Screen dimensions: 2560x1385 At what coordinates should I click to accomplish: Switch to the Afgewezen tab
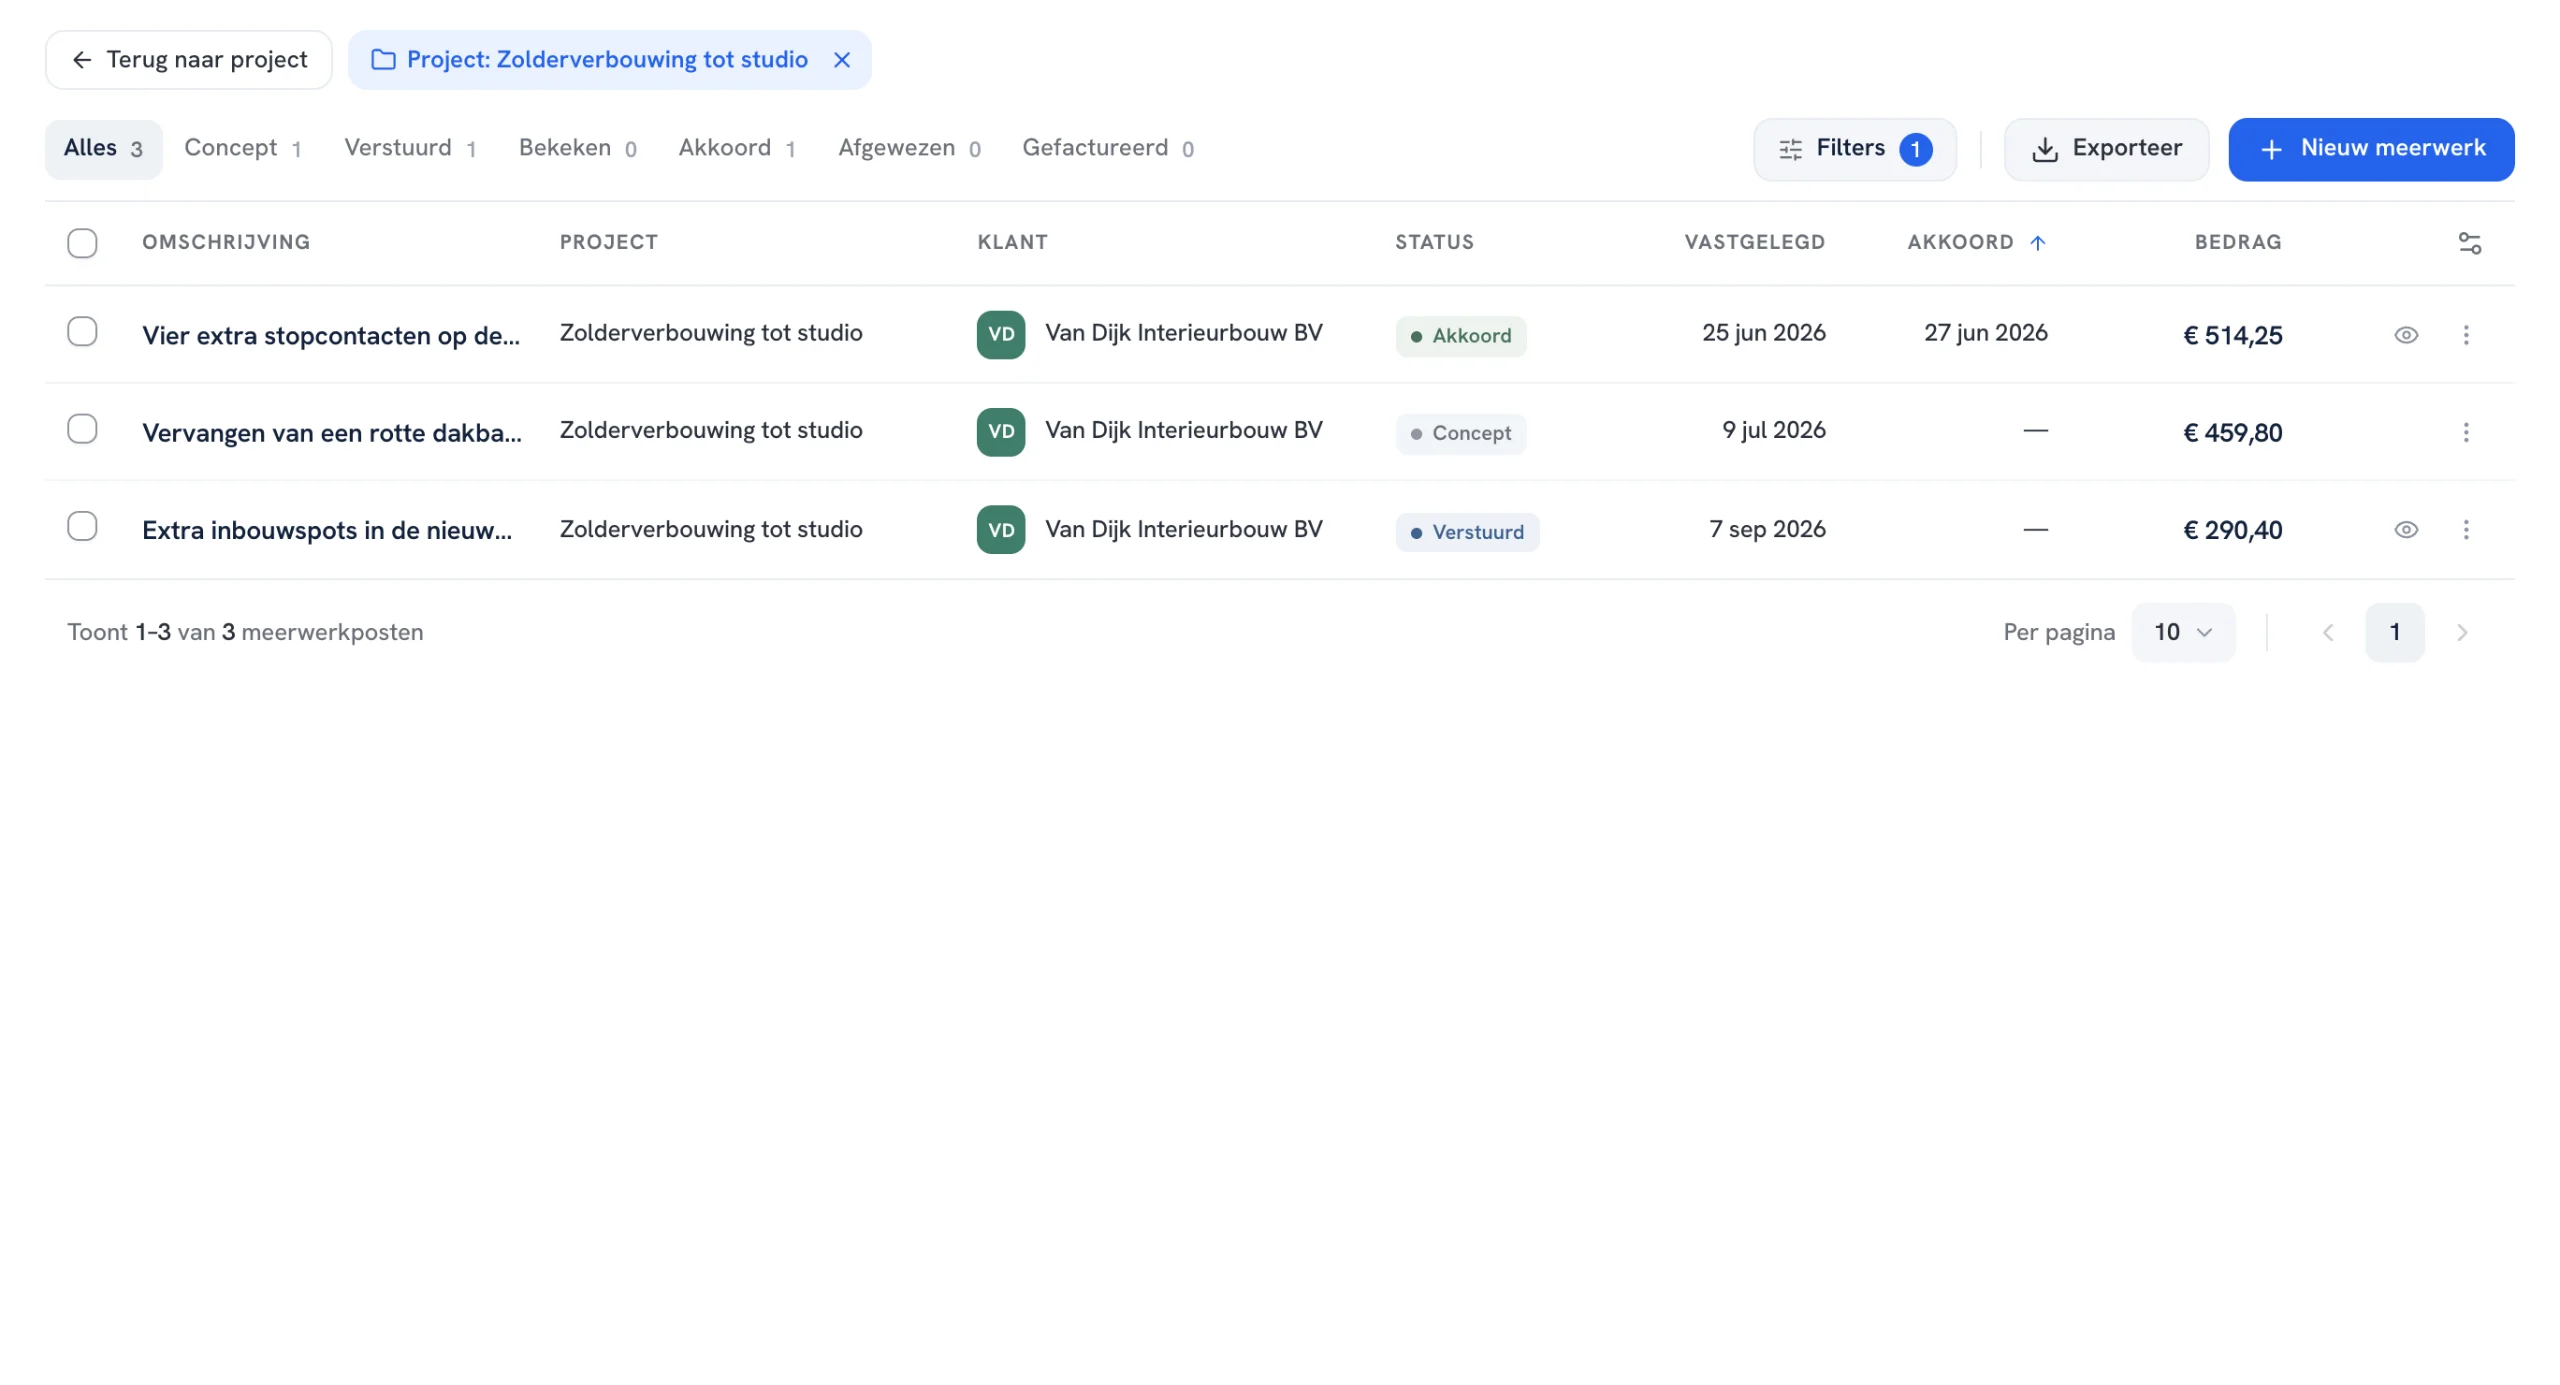pos(909,149)
